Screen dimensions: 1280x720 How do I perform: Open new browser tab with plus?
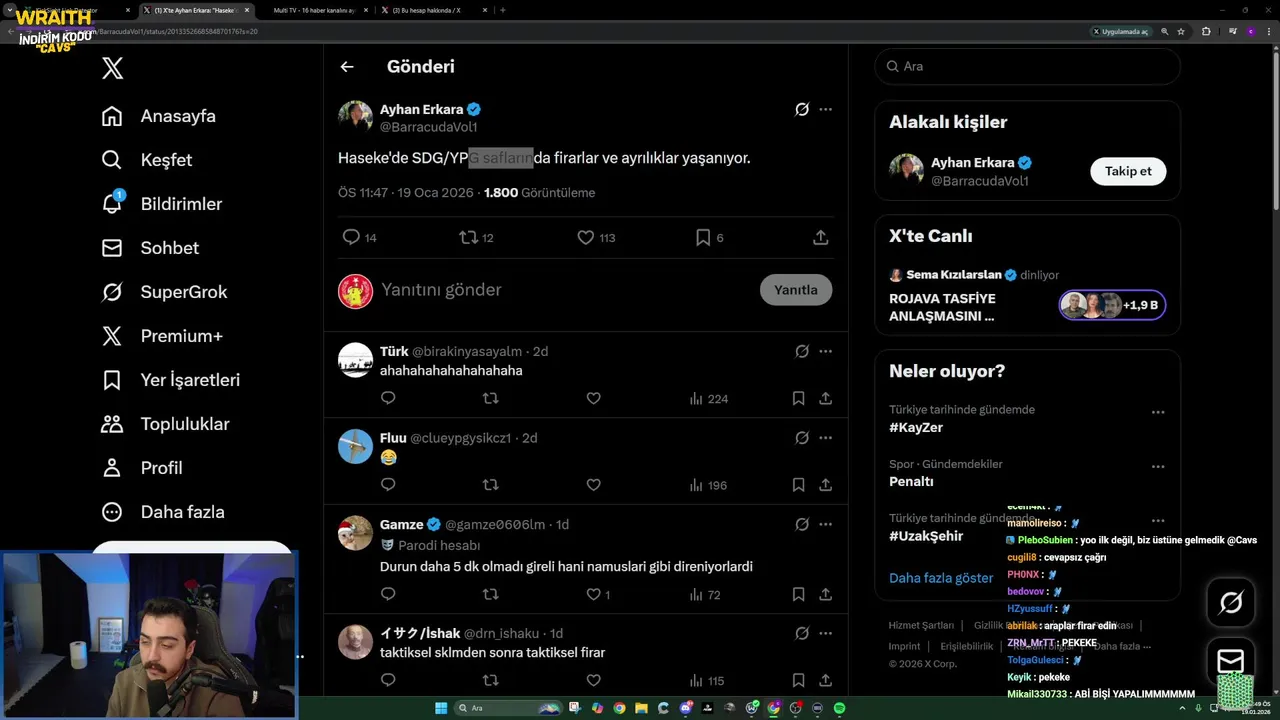tap(502, 10)
